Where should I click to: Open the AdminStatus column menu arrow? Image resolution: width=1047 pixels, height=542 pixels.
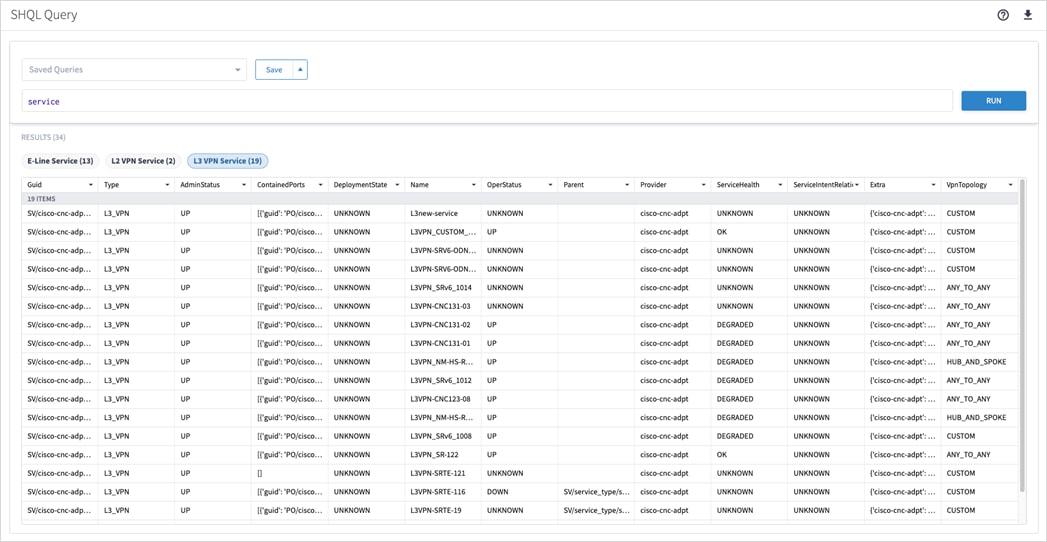tap(244, 184)
